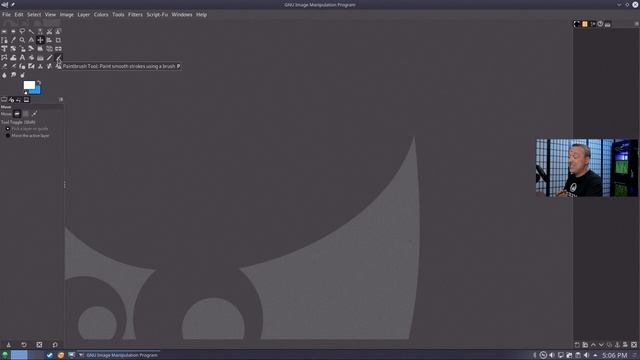
Task: Reset tool options to defaults
Action: pos(55,345)
